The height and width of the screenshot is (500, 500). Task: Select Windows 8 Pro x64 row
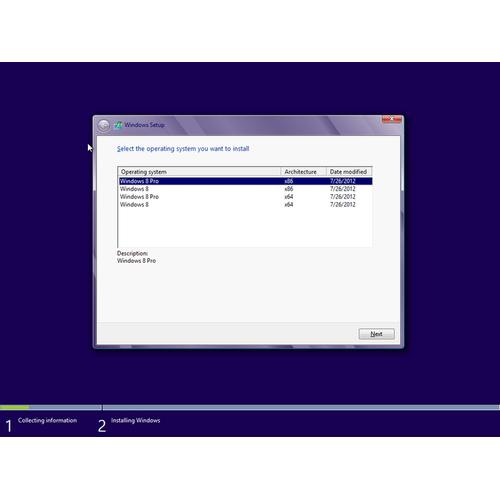(x=245, y=197)
